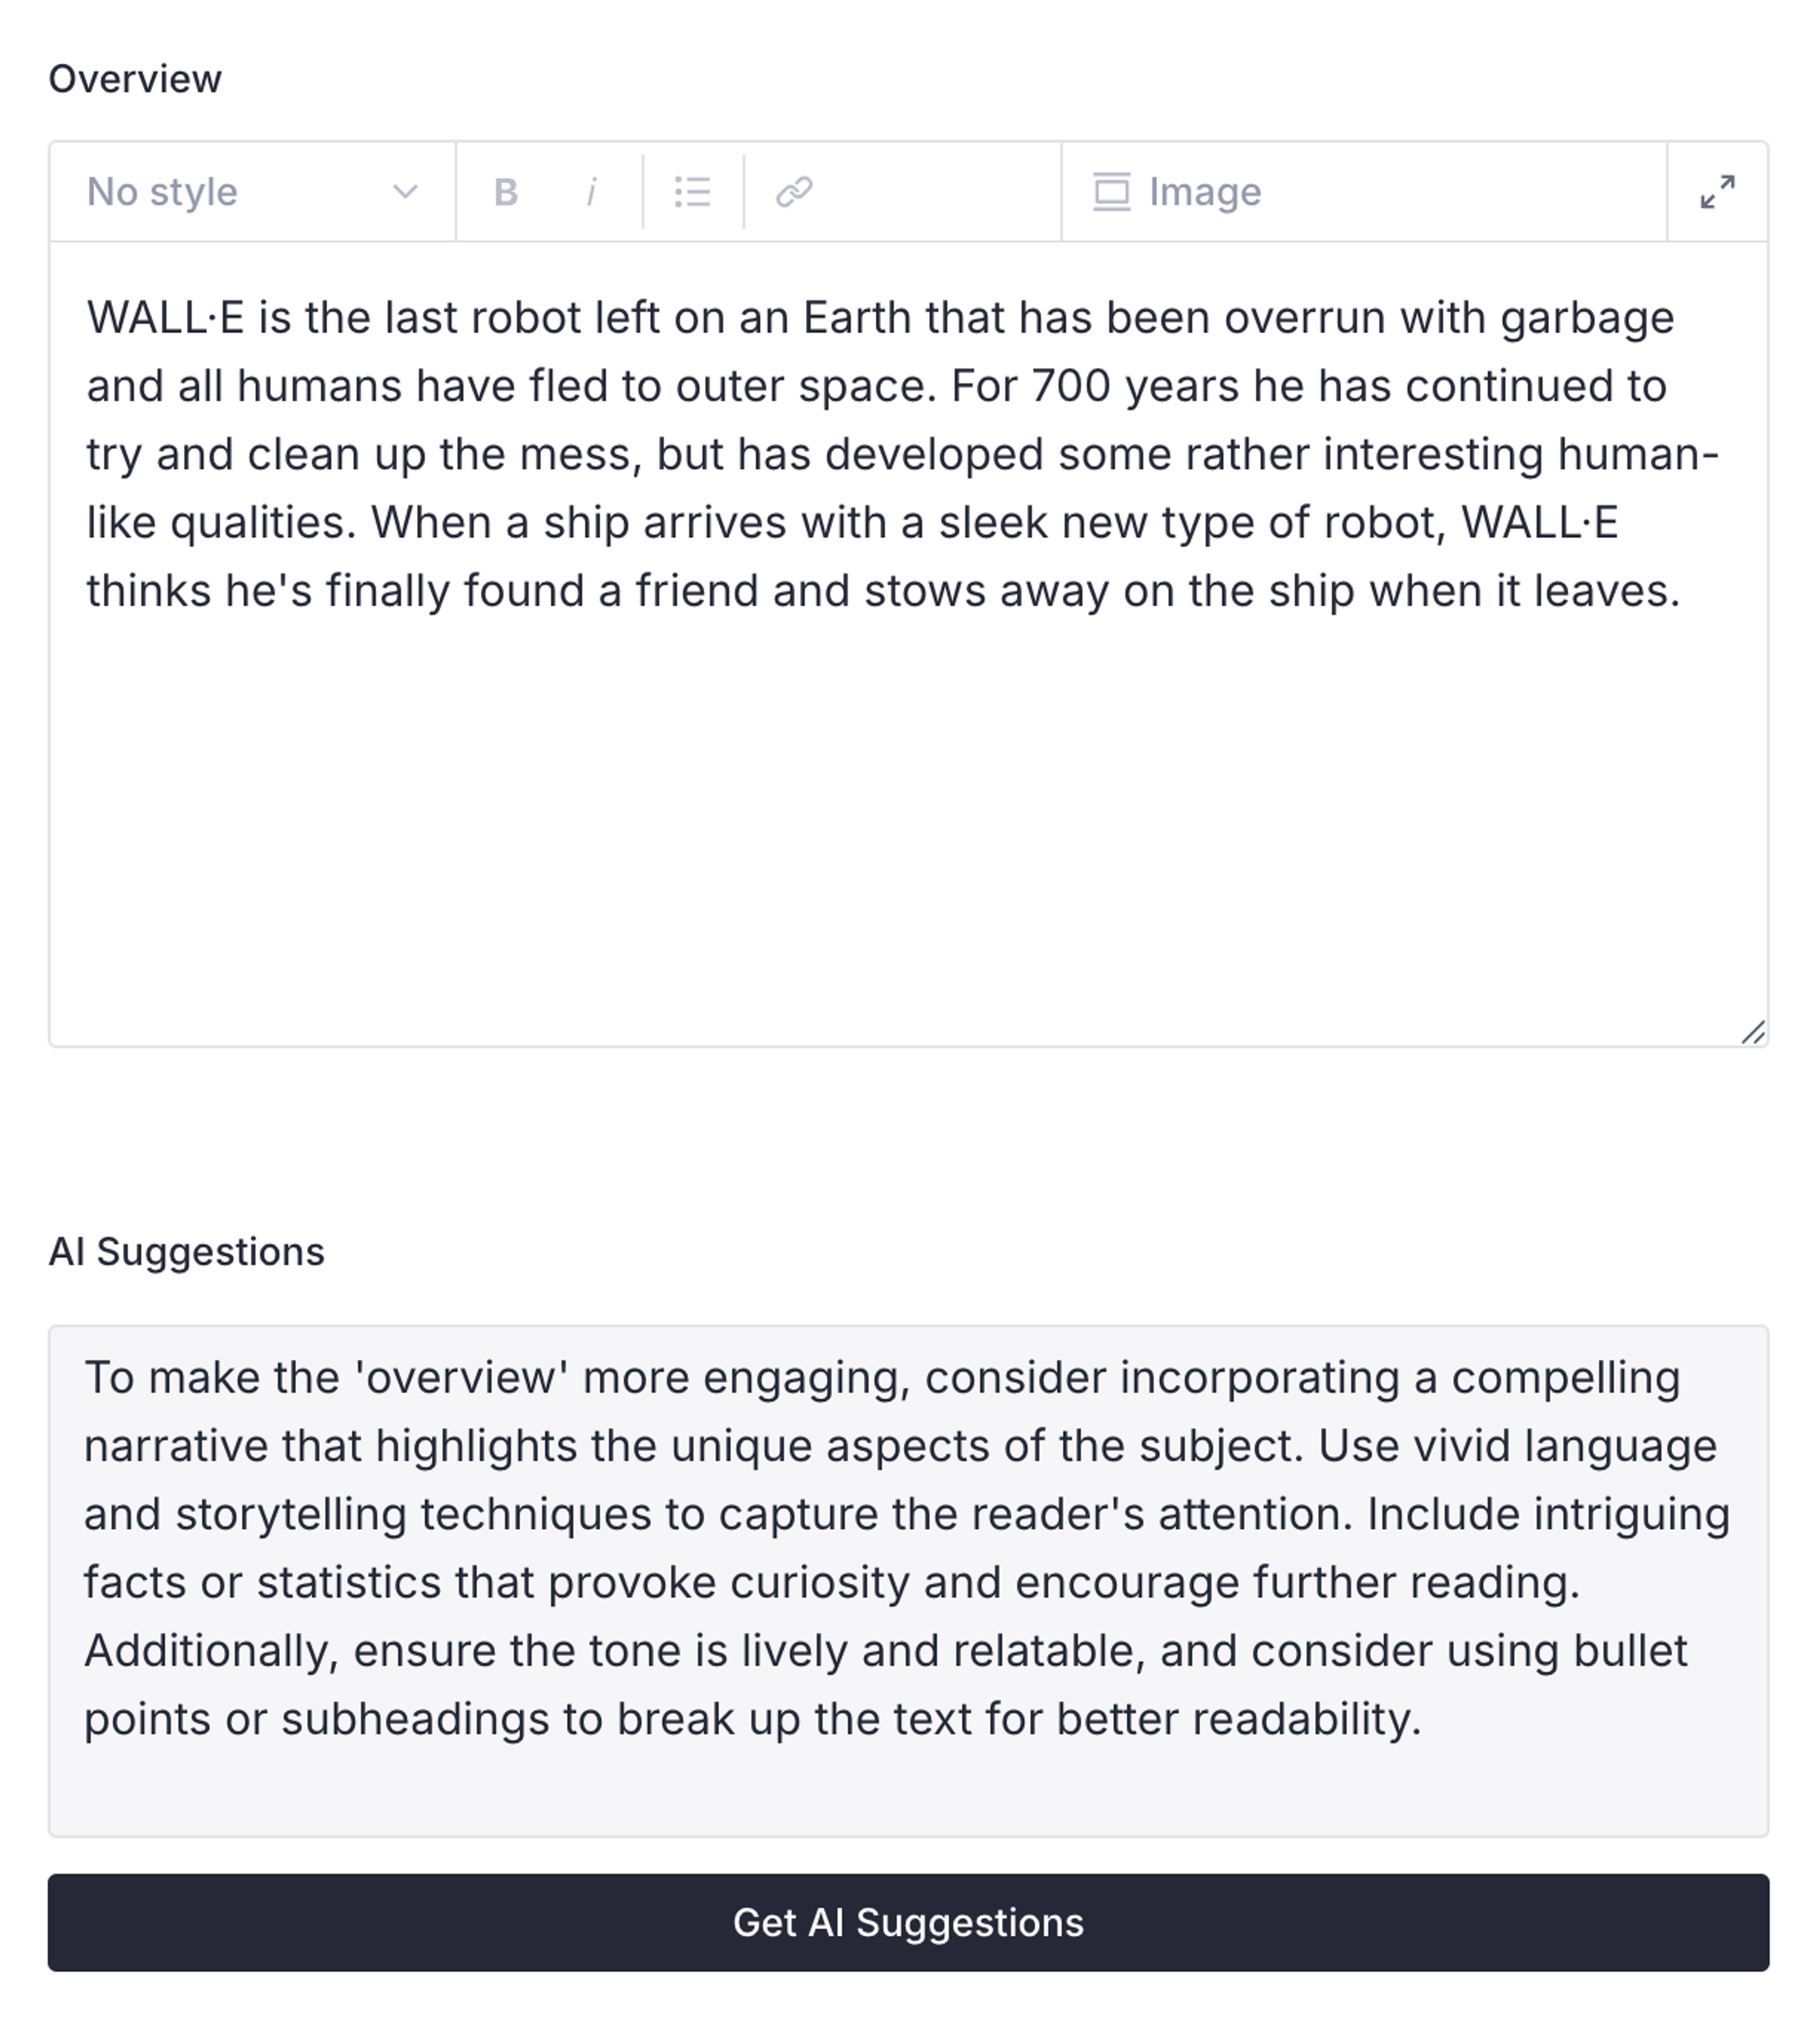Click the AI Suggestions text box

pyautogui.click(x=908, y=1580)
